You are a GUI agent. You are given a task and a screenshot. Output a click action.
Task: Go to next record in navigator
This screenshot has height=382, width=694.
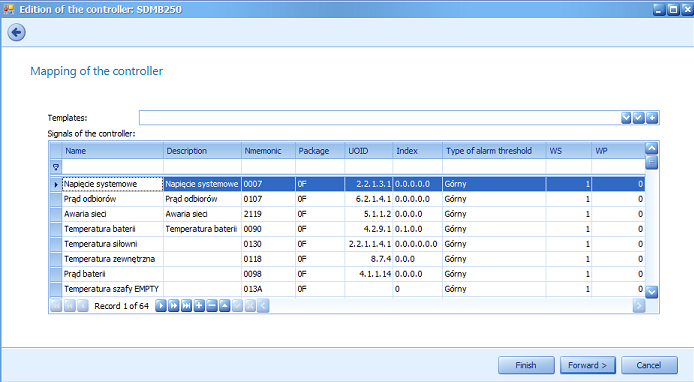coord(161,306)
